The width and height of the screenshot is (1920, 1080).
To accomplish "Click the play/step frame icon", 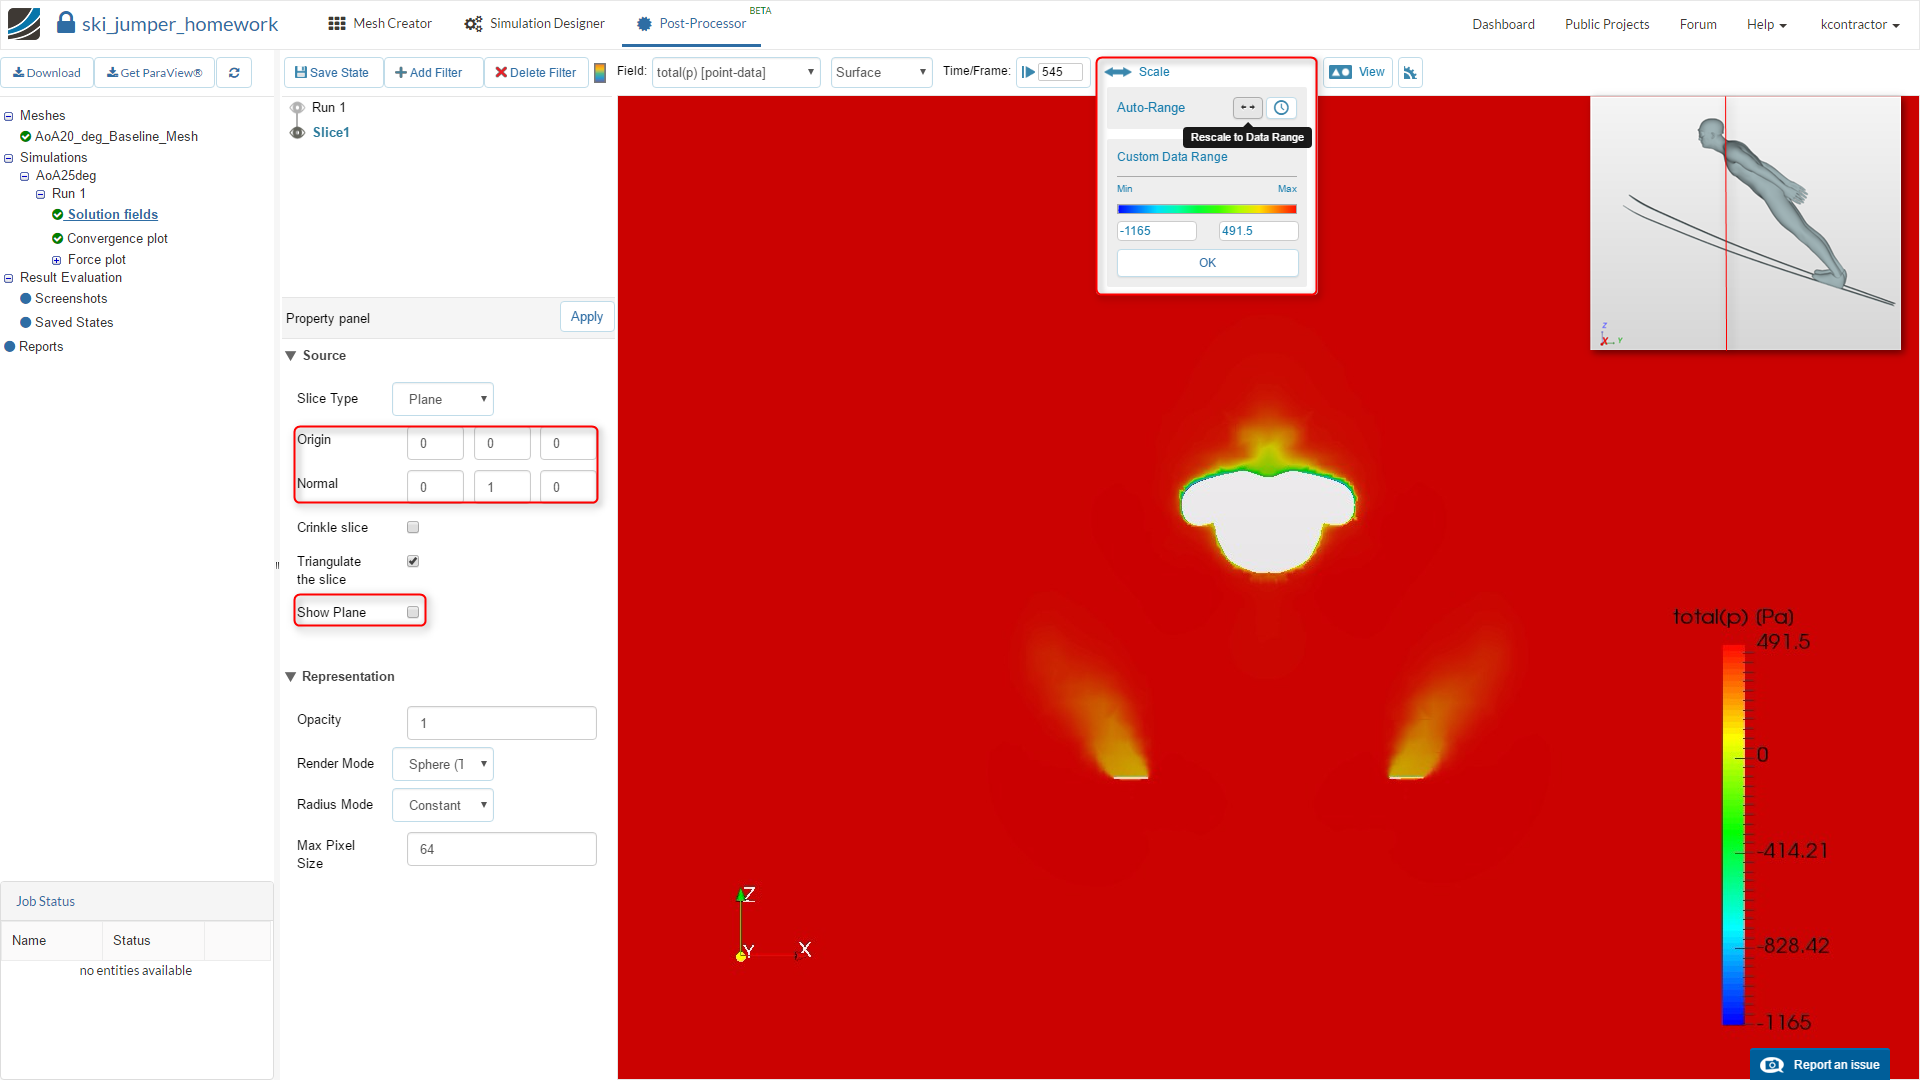I will click(x=1028, y=72).
